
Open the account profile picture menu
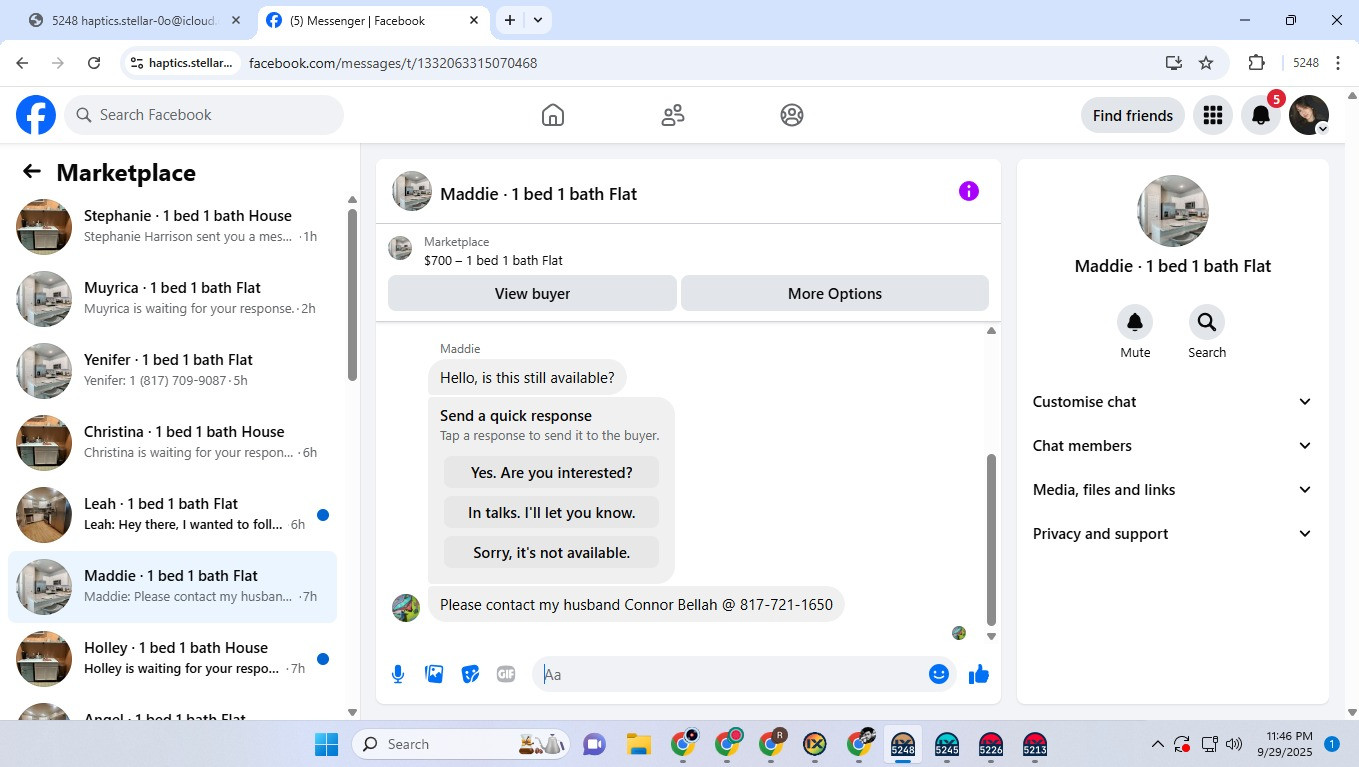pyautogui.click(x=1309, y=115)
